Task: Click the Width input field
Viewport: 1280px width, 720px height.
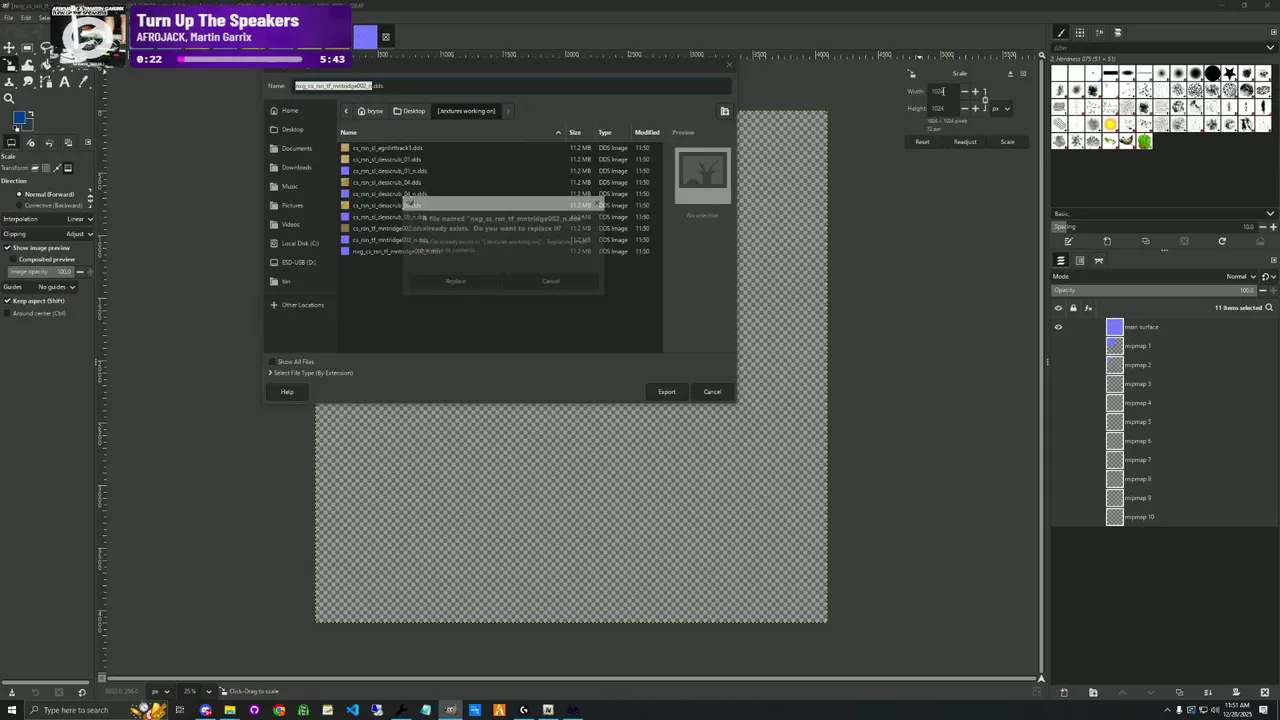Action: point(943,91)
